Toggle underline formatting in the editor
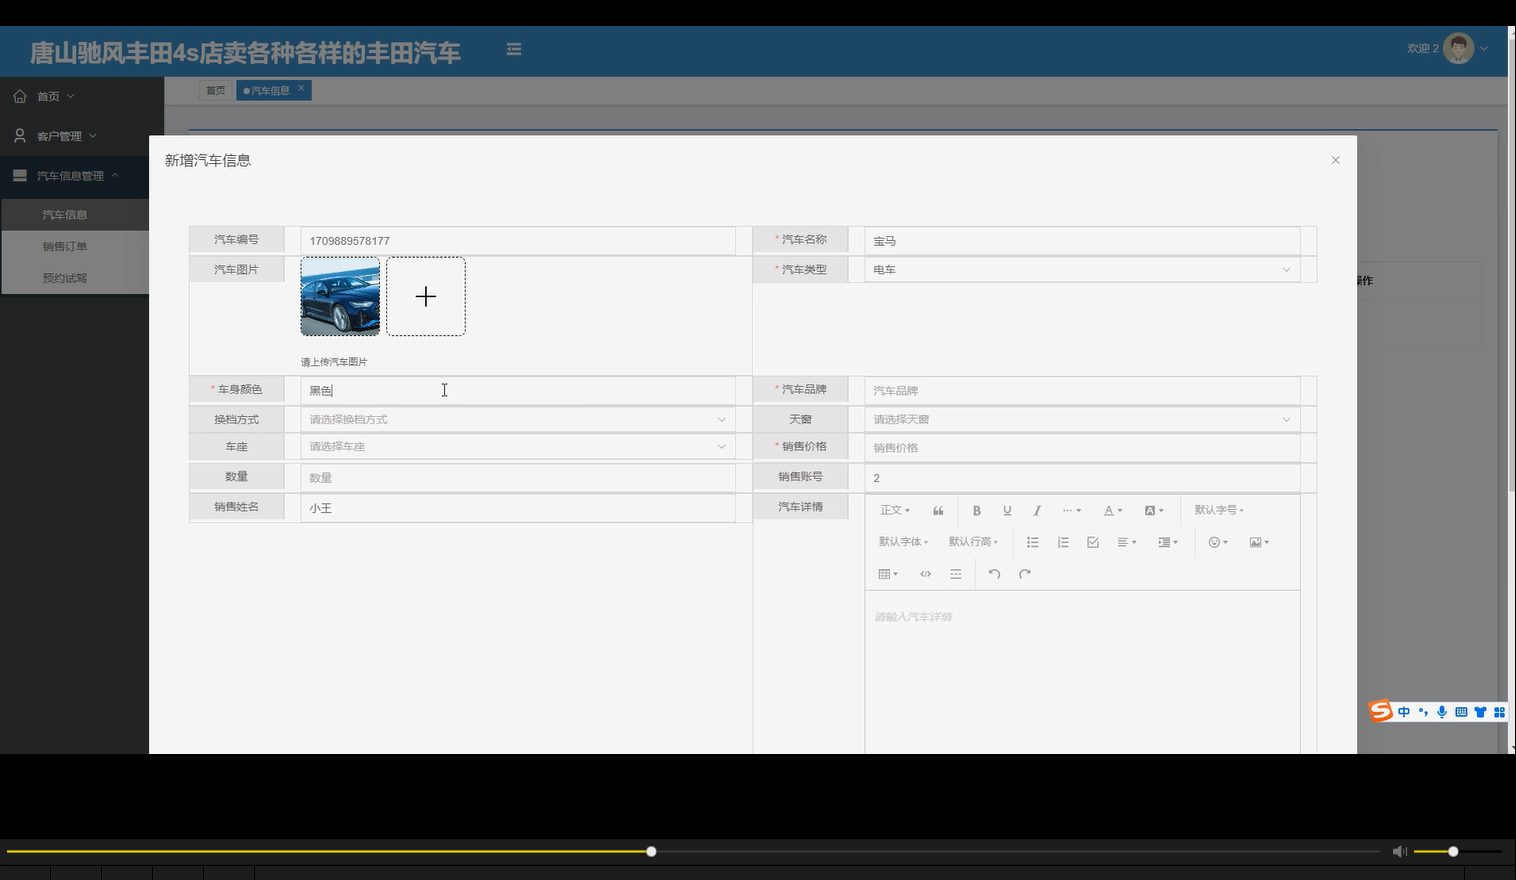The image size is (1516, 880). coord(1007,511)
